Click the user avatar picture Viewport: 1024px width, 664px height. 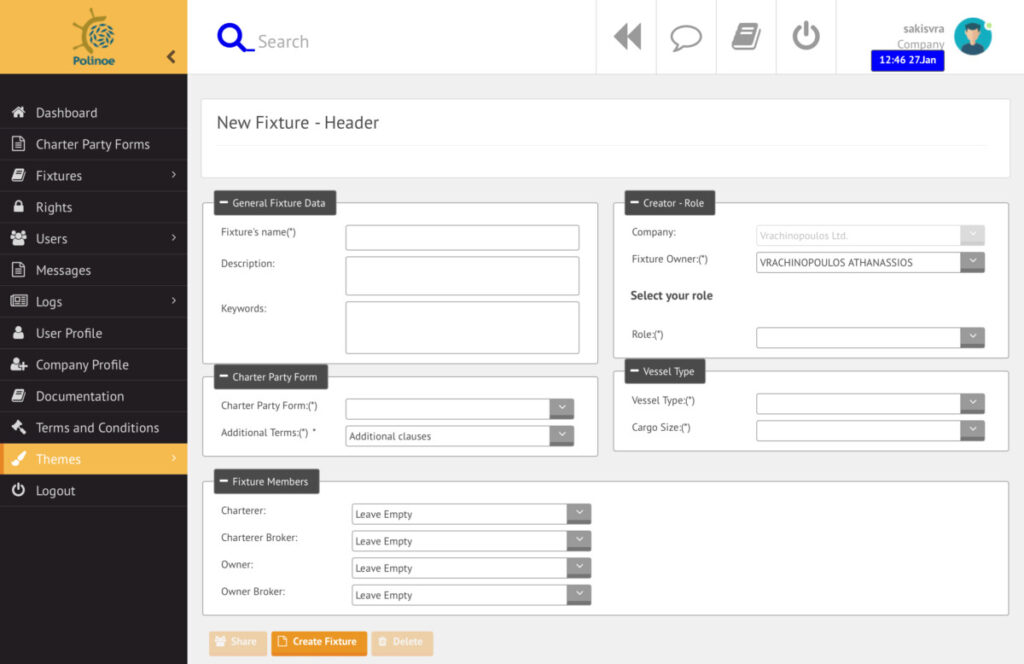(x=972, y=36)
